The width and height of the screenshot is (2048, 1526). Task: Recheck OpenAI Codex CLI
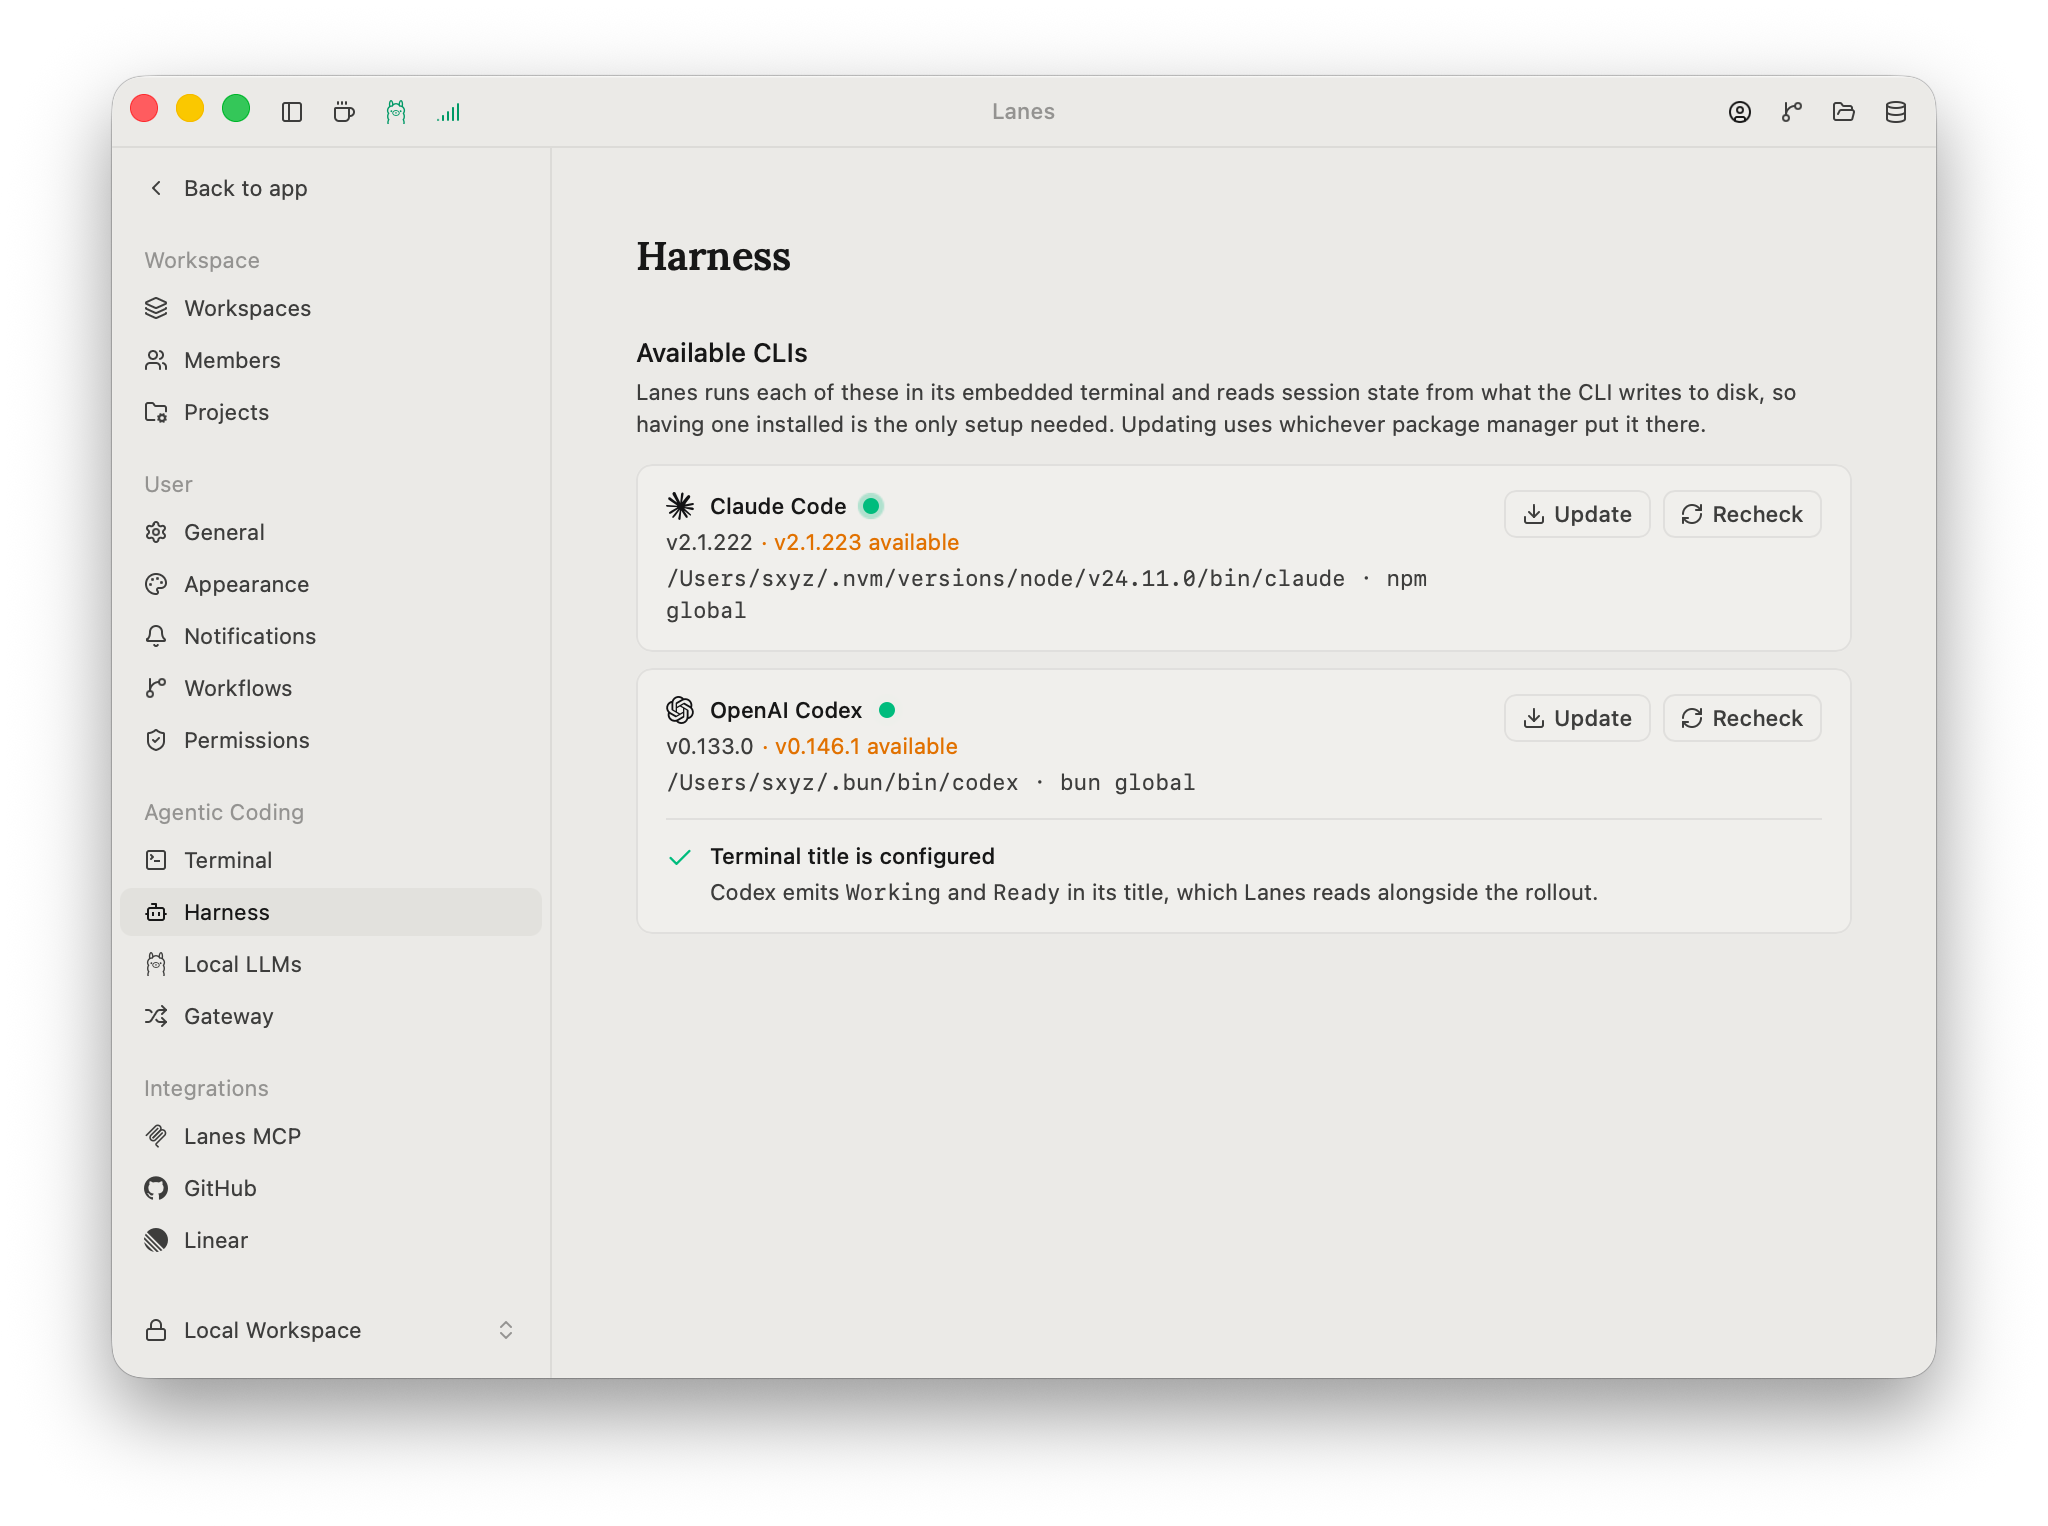click(x=1742, y=718)
